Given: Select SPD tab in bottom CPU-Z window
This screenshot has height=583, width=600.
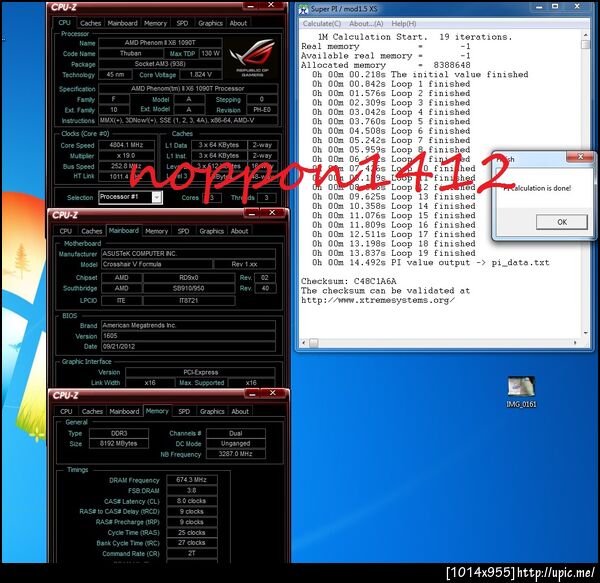Looking at the screenshot, I should [184, 411].
